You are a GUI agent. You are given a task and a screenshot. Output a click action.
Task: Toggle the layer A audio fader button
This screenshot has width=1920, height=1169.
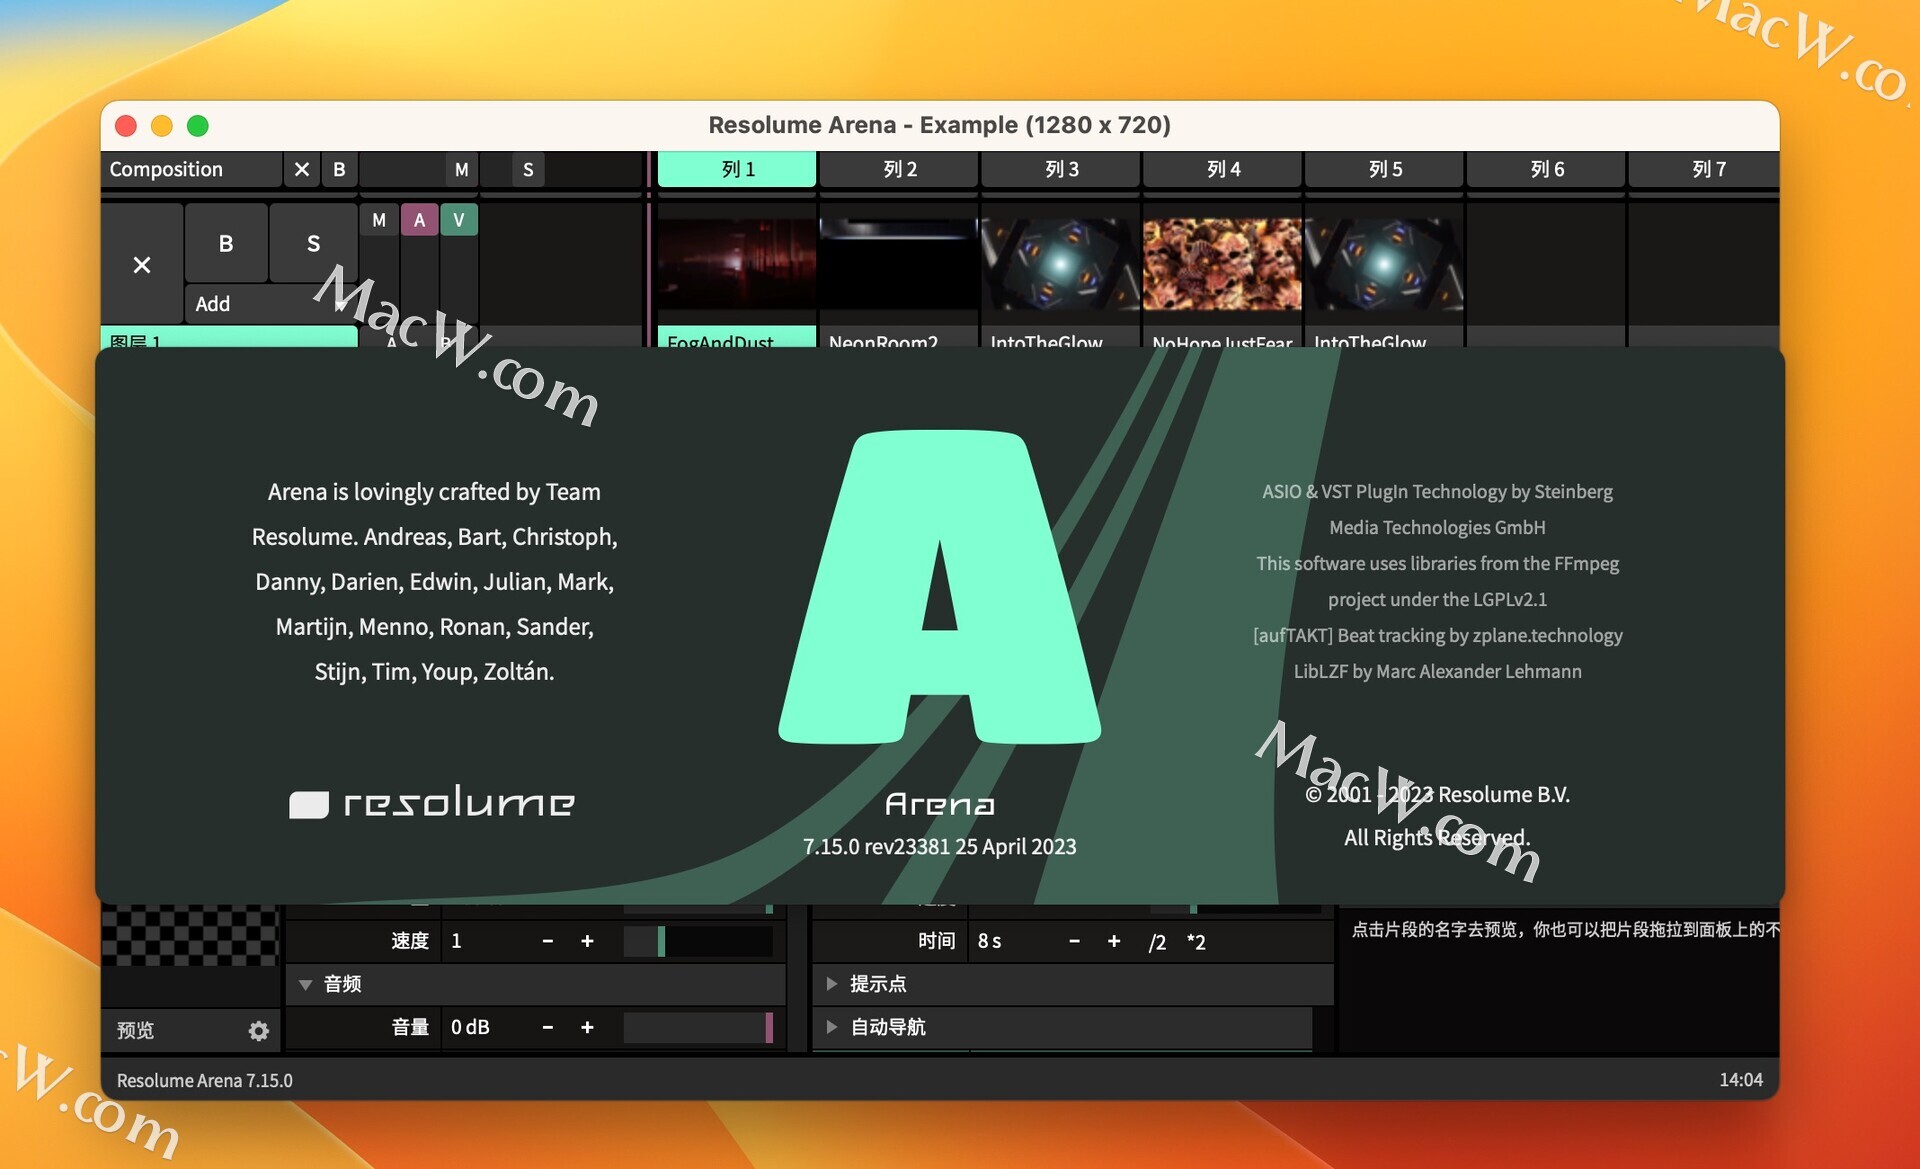click(x=419, y=220)
